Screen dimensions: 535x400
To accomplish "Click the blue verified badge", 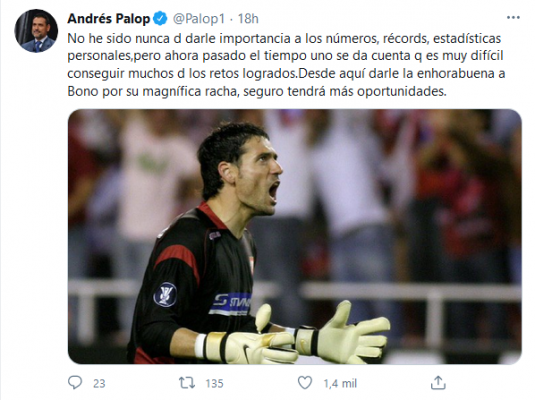I will coord(160,18).
